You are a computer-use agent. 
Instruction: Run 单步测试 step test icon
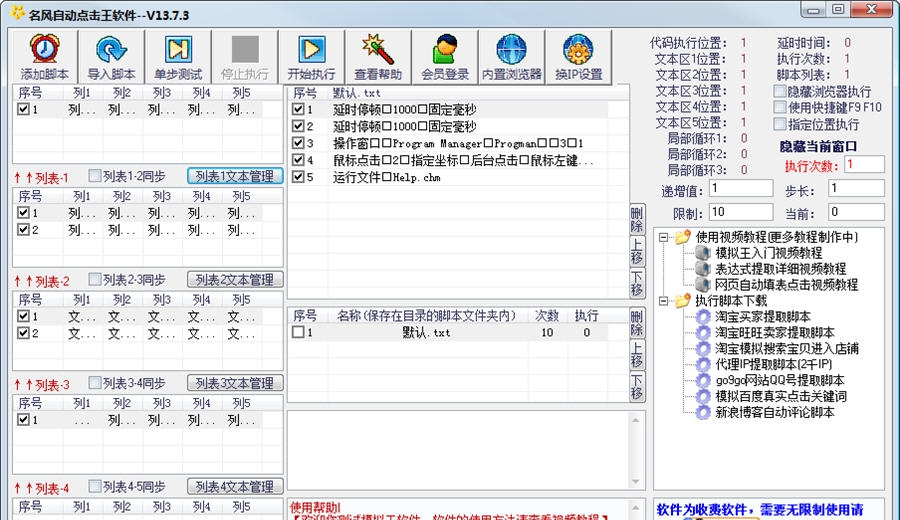pos(178,49)
